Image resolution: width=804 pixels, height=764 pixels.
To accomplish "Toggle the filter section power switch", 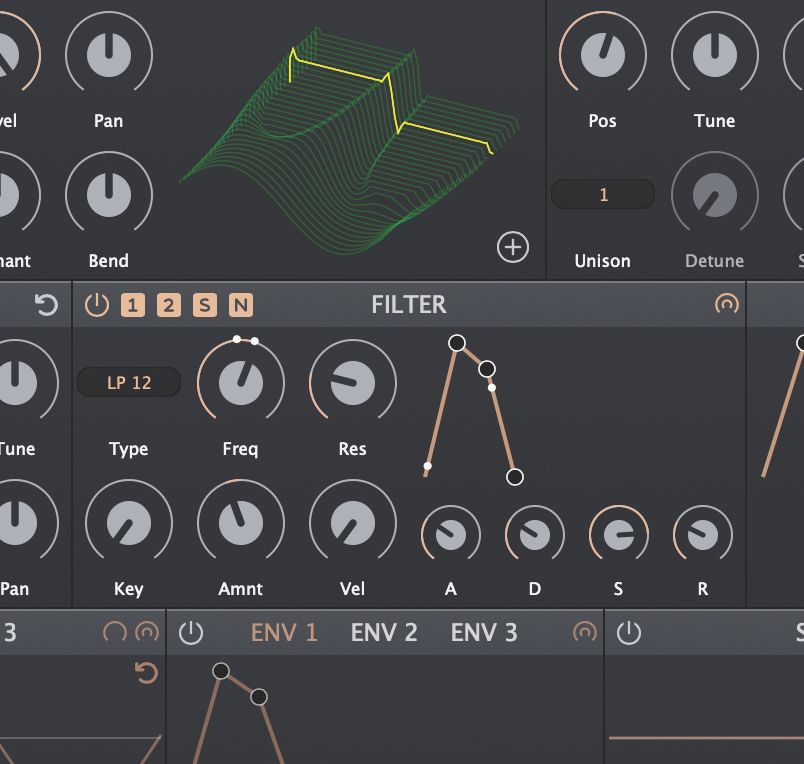I will tap(98, 305).
